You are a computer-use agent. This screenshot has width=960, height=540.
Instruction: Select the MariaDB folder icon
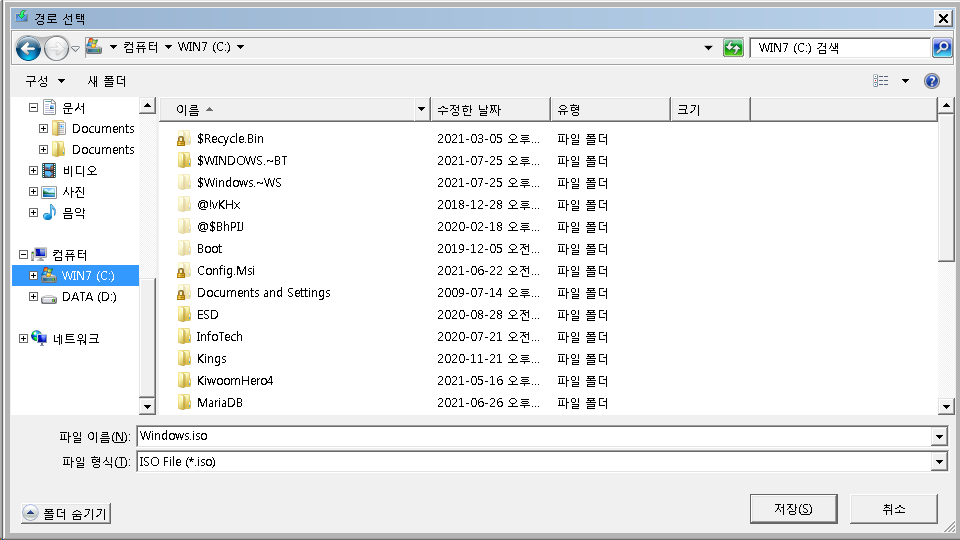pyautogui.click(x=183, y=403)
